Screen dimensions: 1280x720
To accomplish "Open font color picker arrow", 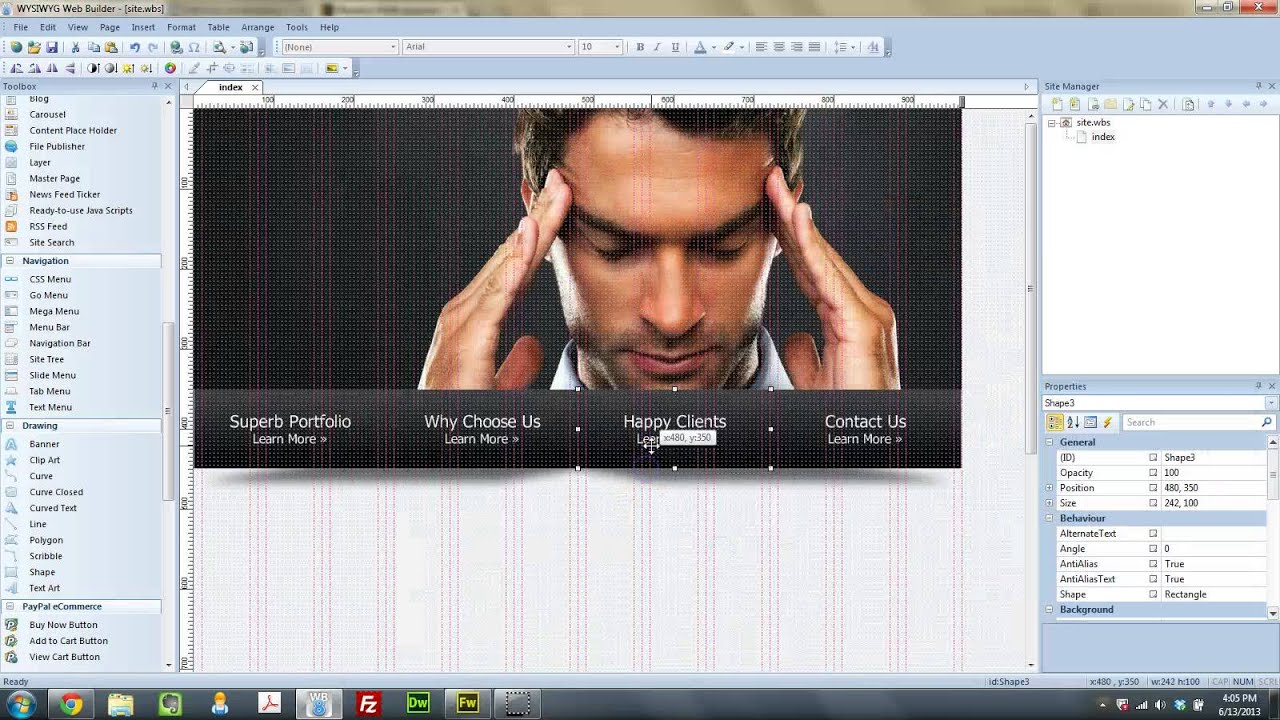I will (x=712, y=47).
